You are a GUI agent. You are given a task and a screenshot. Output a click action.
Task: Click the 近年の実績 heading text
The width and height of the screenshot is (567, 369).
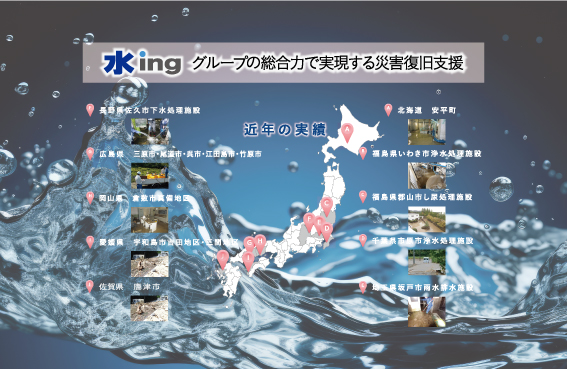pos(285,130)
